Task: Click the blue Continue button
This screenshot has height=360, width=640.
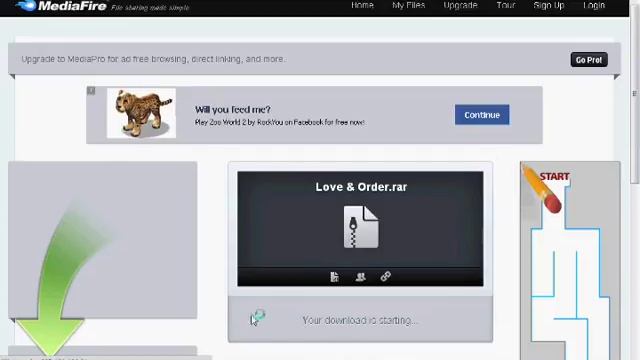Action: pyautogui.click(x=482, y=115)
